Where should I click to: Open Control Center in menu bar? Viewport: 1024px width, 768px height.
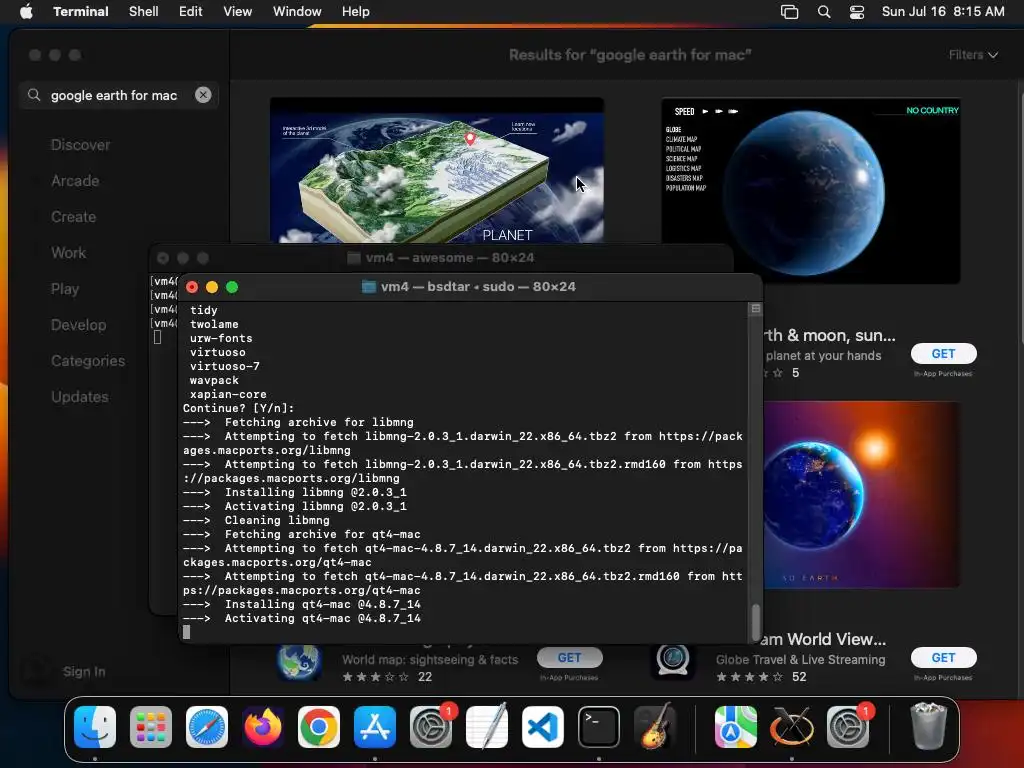pyautogui.click(x=857, y=12)
